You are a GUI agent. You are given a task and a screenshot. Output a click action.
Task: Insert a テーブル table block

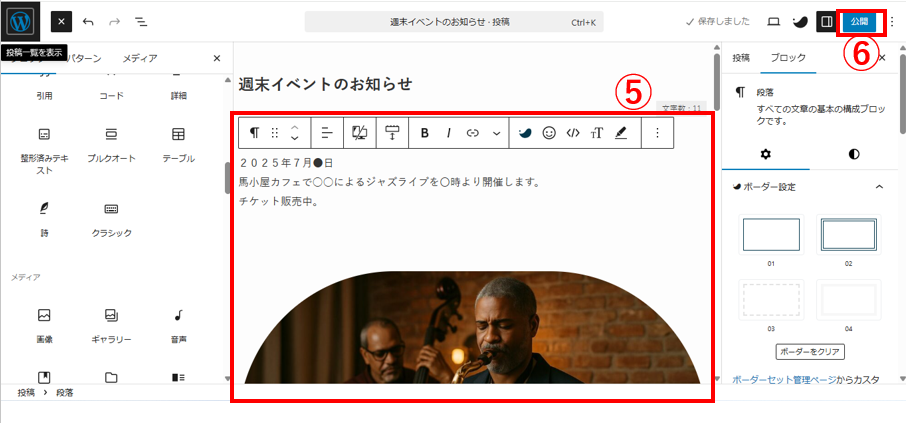point(178,145)
